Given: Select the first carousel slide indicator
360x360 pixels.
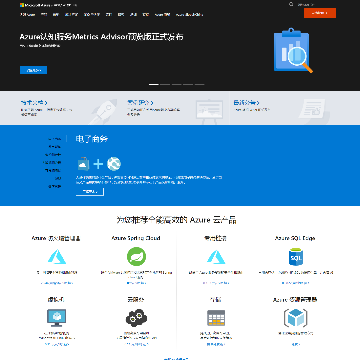Looking at the screenshot, I should [x=154, y=85].
